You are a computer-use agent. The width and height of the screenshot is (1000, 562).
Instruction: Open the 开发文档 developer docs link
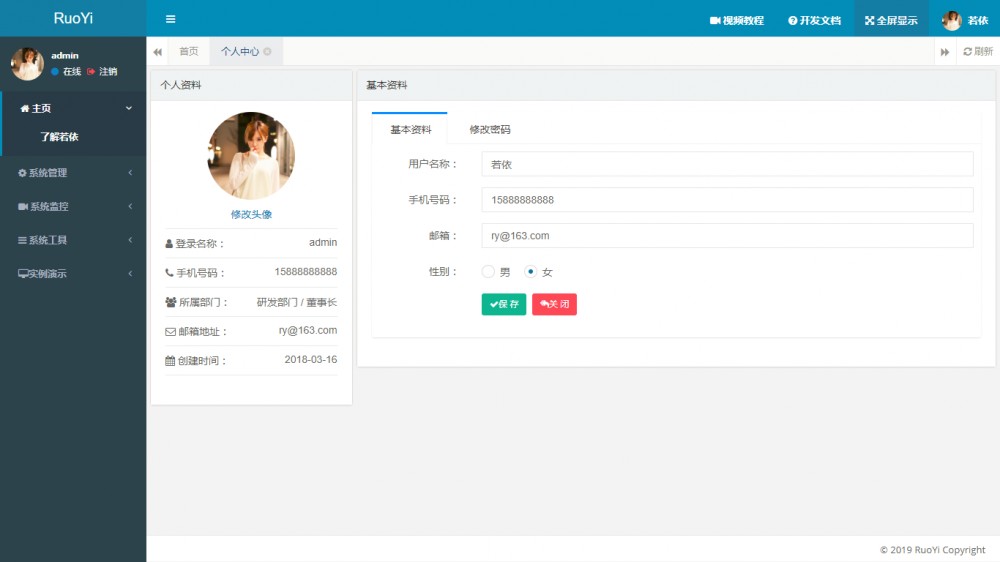814,20
